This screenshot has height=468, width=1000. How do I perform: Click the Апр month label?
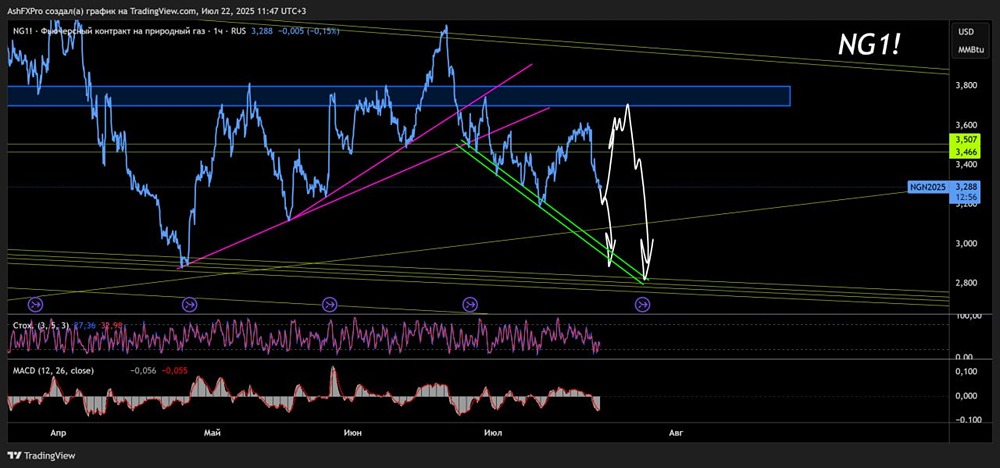pos(58,433)
